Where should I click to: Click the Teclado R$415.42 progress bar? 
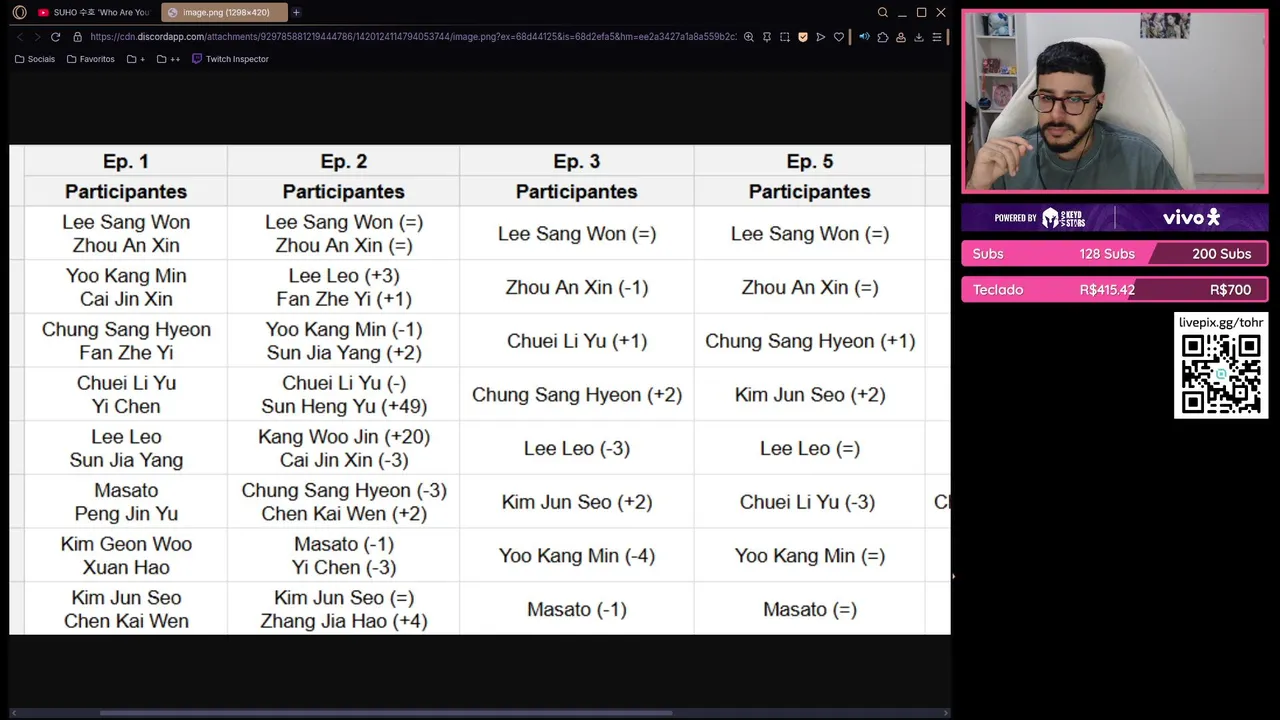1115,290
